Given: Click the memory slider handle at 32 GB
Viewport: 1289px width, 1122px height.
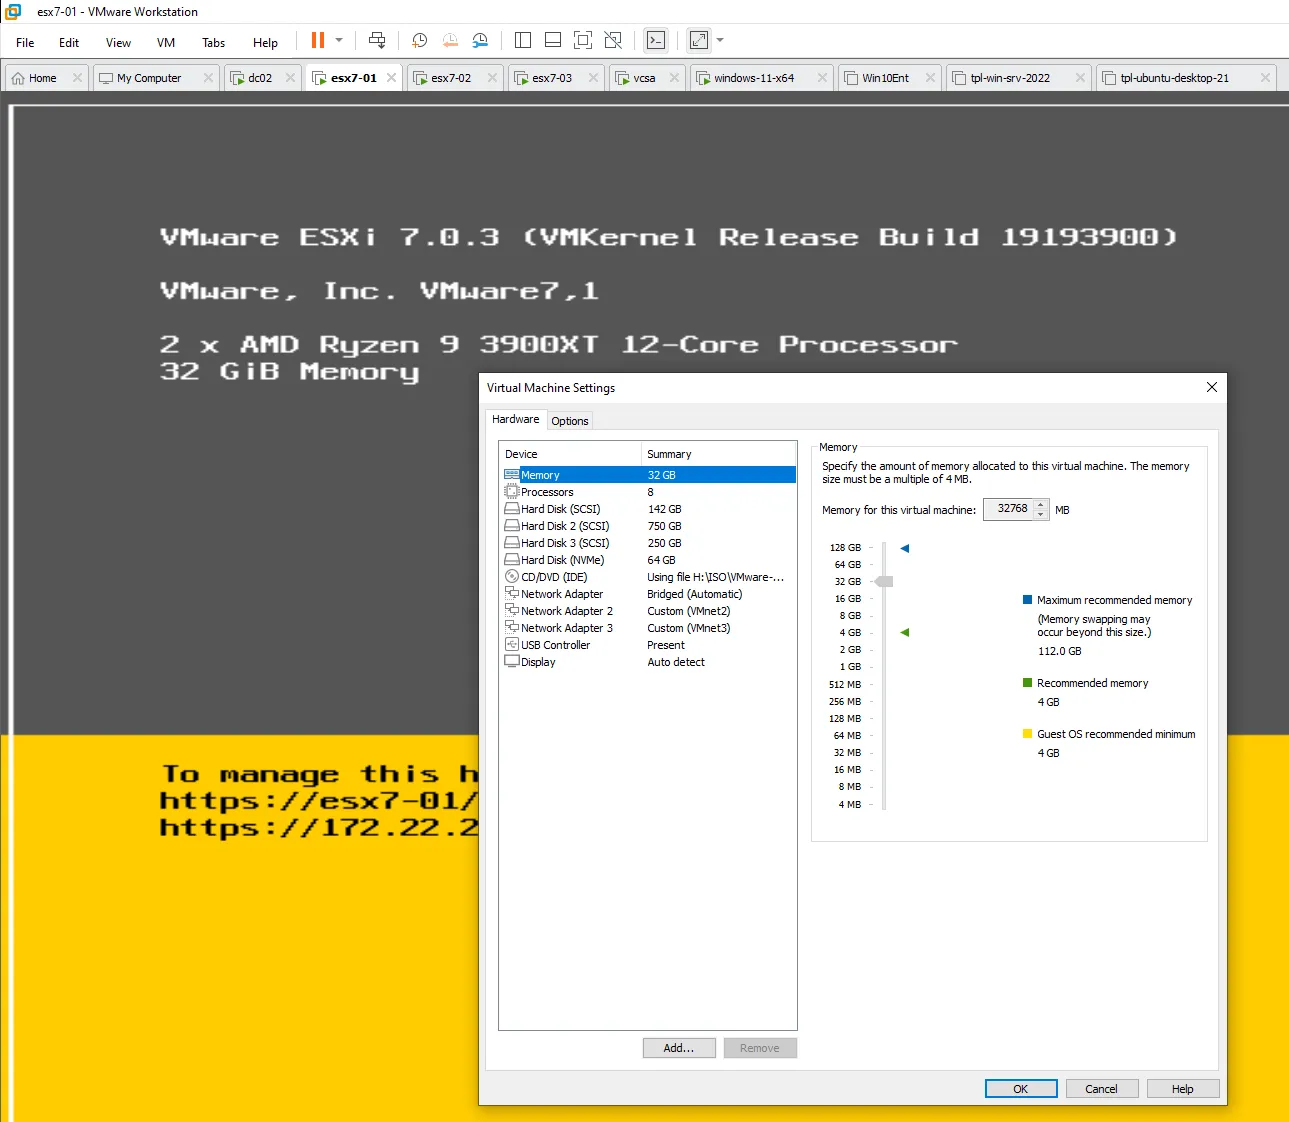Looking at the screenshot, I should pos(884,581).
